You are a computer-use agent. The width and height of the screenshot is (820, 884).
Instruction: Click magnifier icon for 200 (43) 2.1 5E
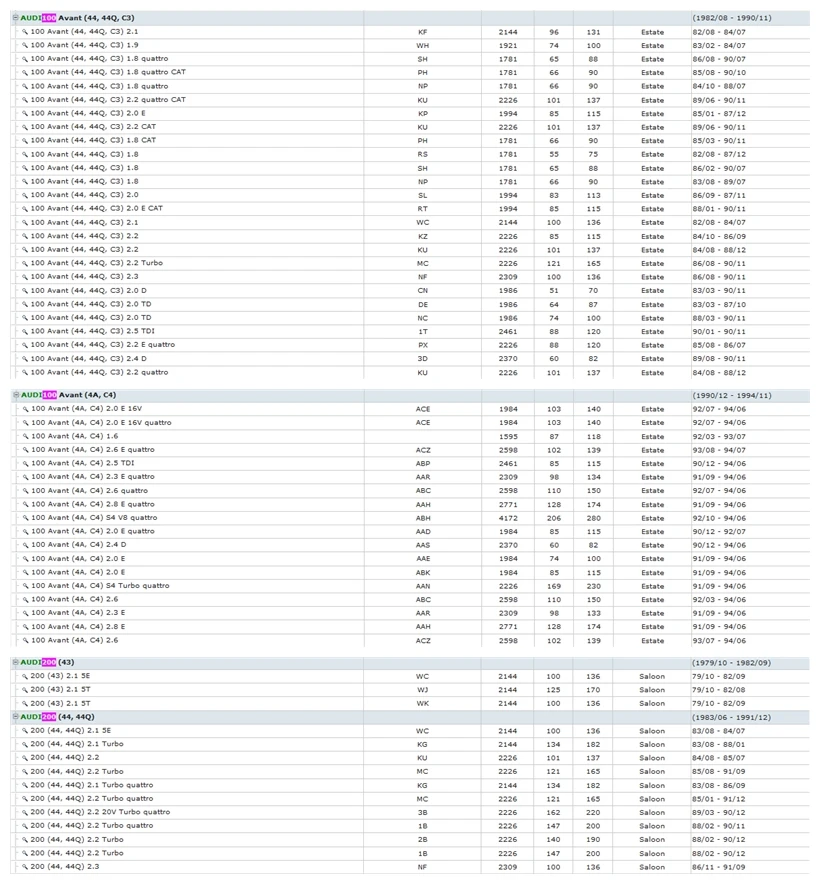point(25,677)
